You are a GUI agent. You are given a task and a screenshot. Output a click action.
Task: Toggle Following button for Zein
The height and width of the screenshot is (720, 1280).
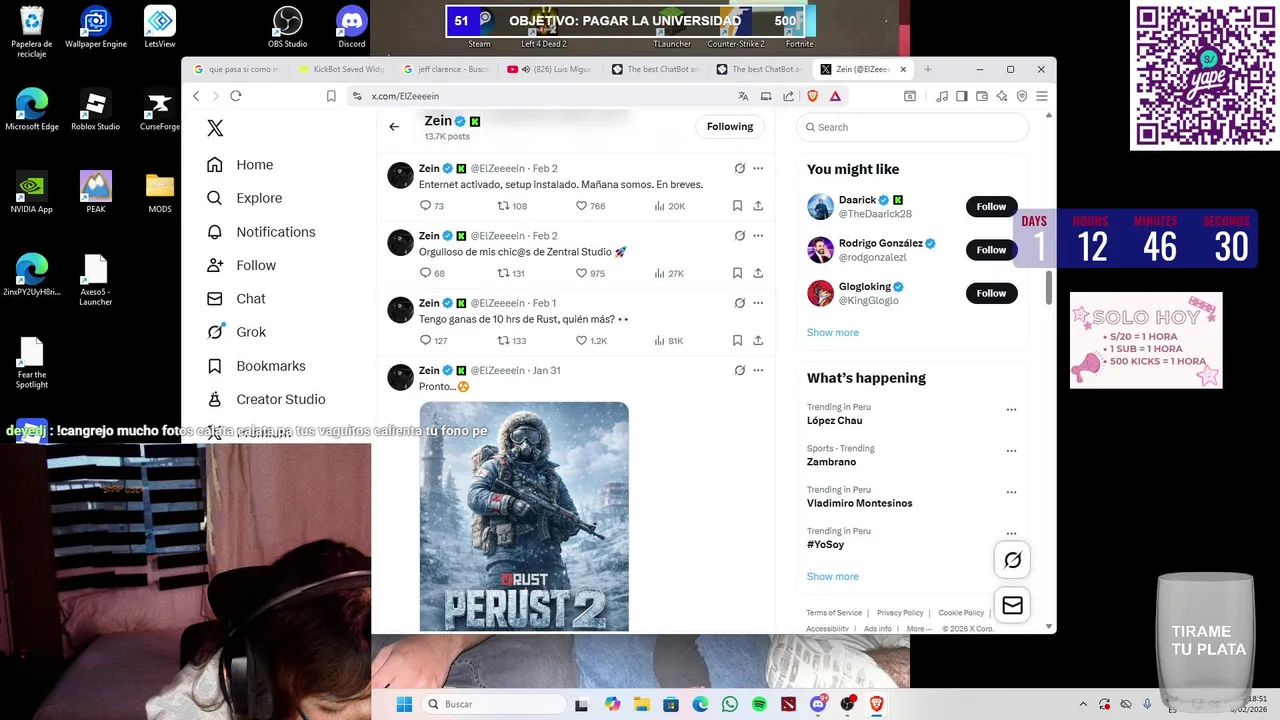tap(730, 127)
